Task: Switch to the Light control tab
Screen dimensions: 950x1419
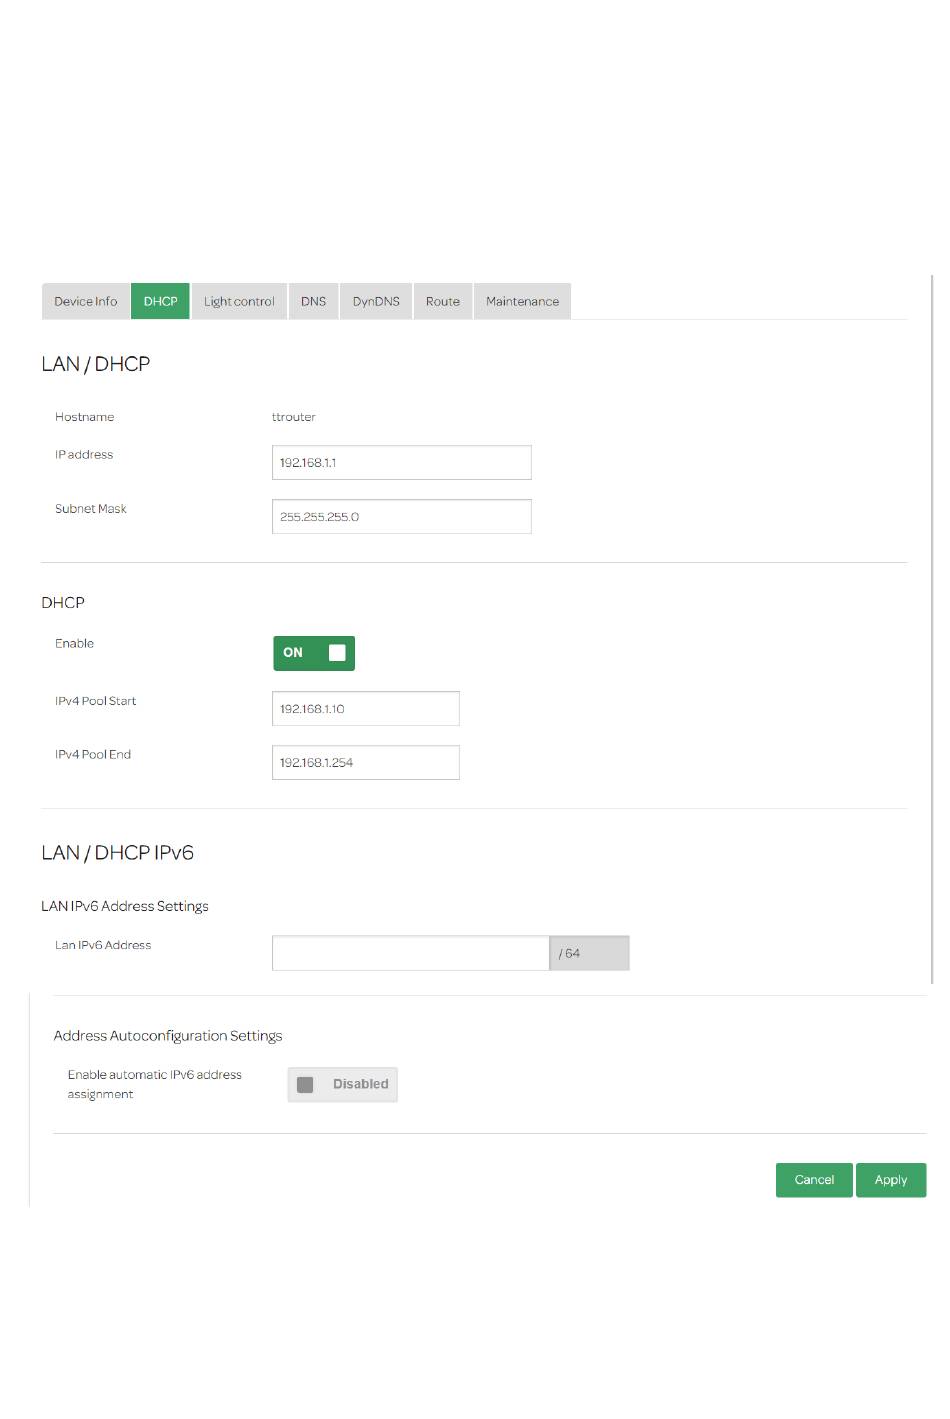Action: (239, 301)
